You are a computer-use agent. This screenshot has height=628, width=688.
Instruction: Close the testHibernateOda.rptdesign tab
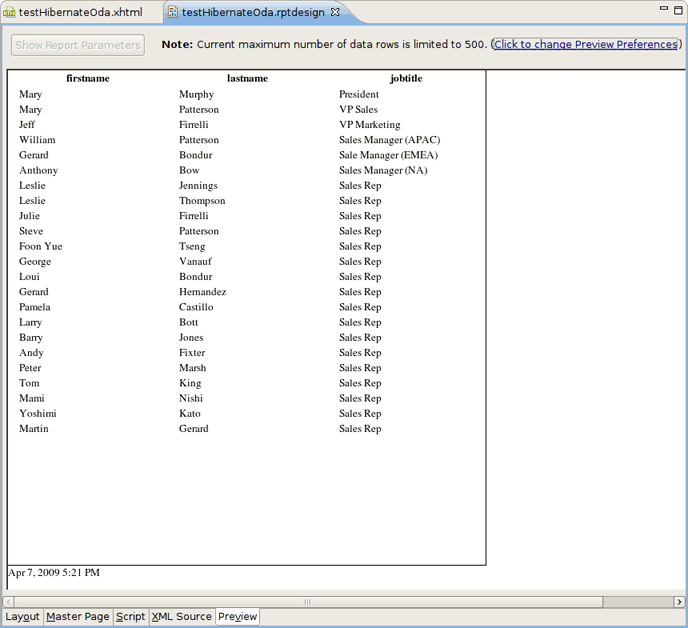click(335, 12)
